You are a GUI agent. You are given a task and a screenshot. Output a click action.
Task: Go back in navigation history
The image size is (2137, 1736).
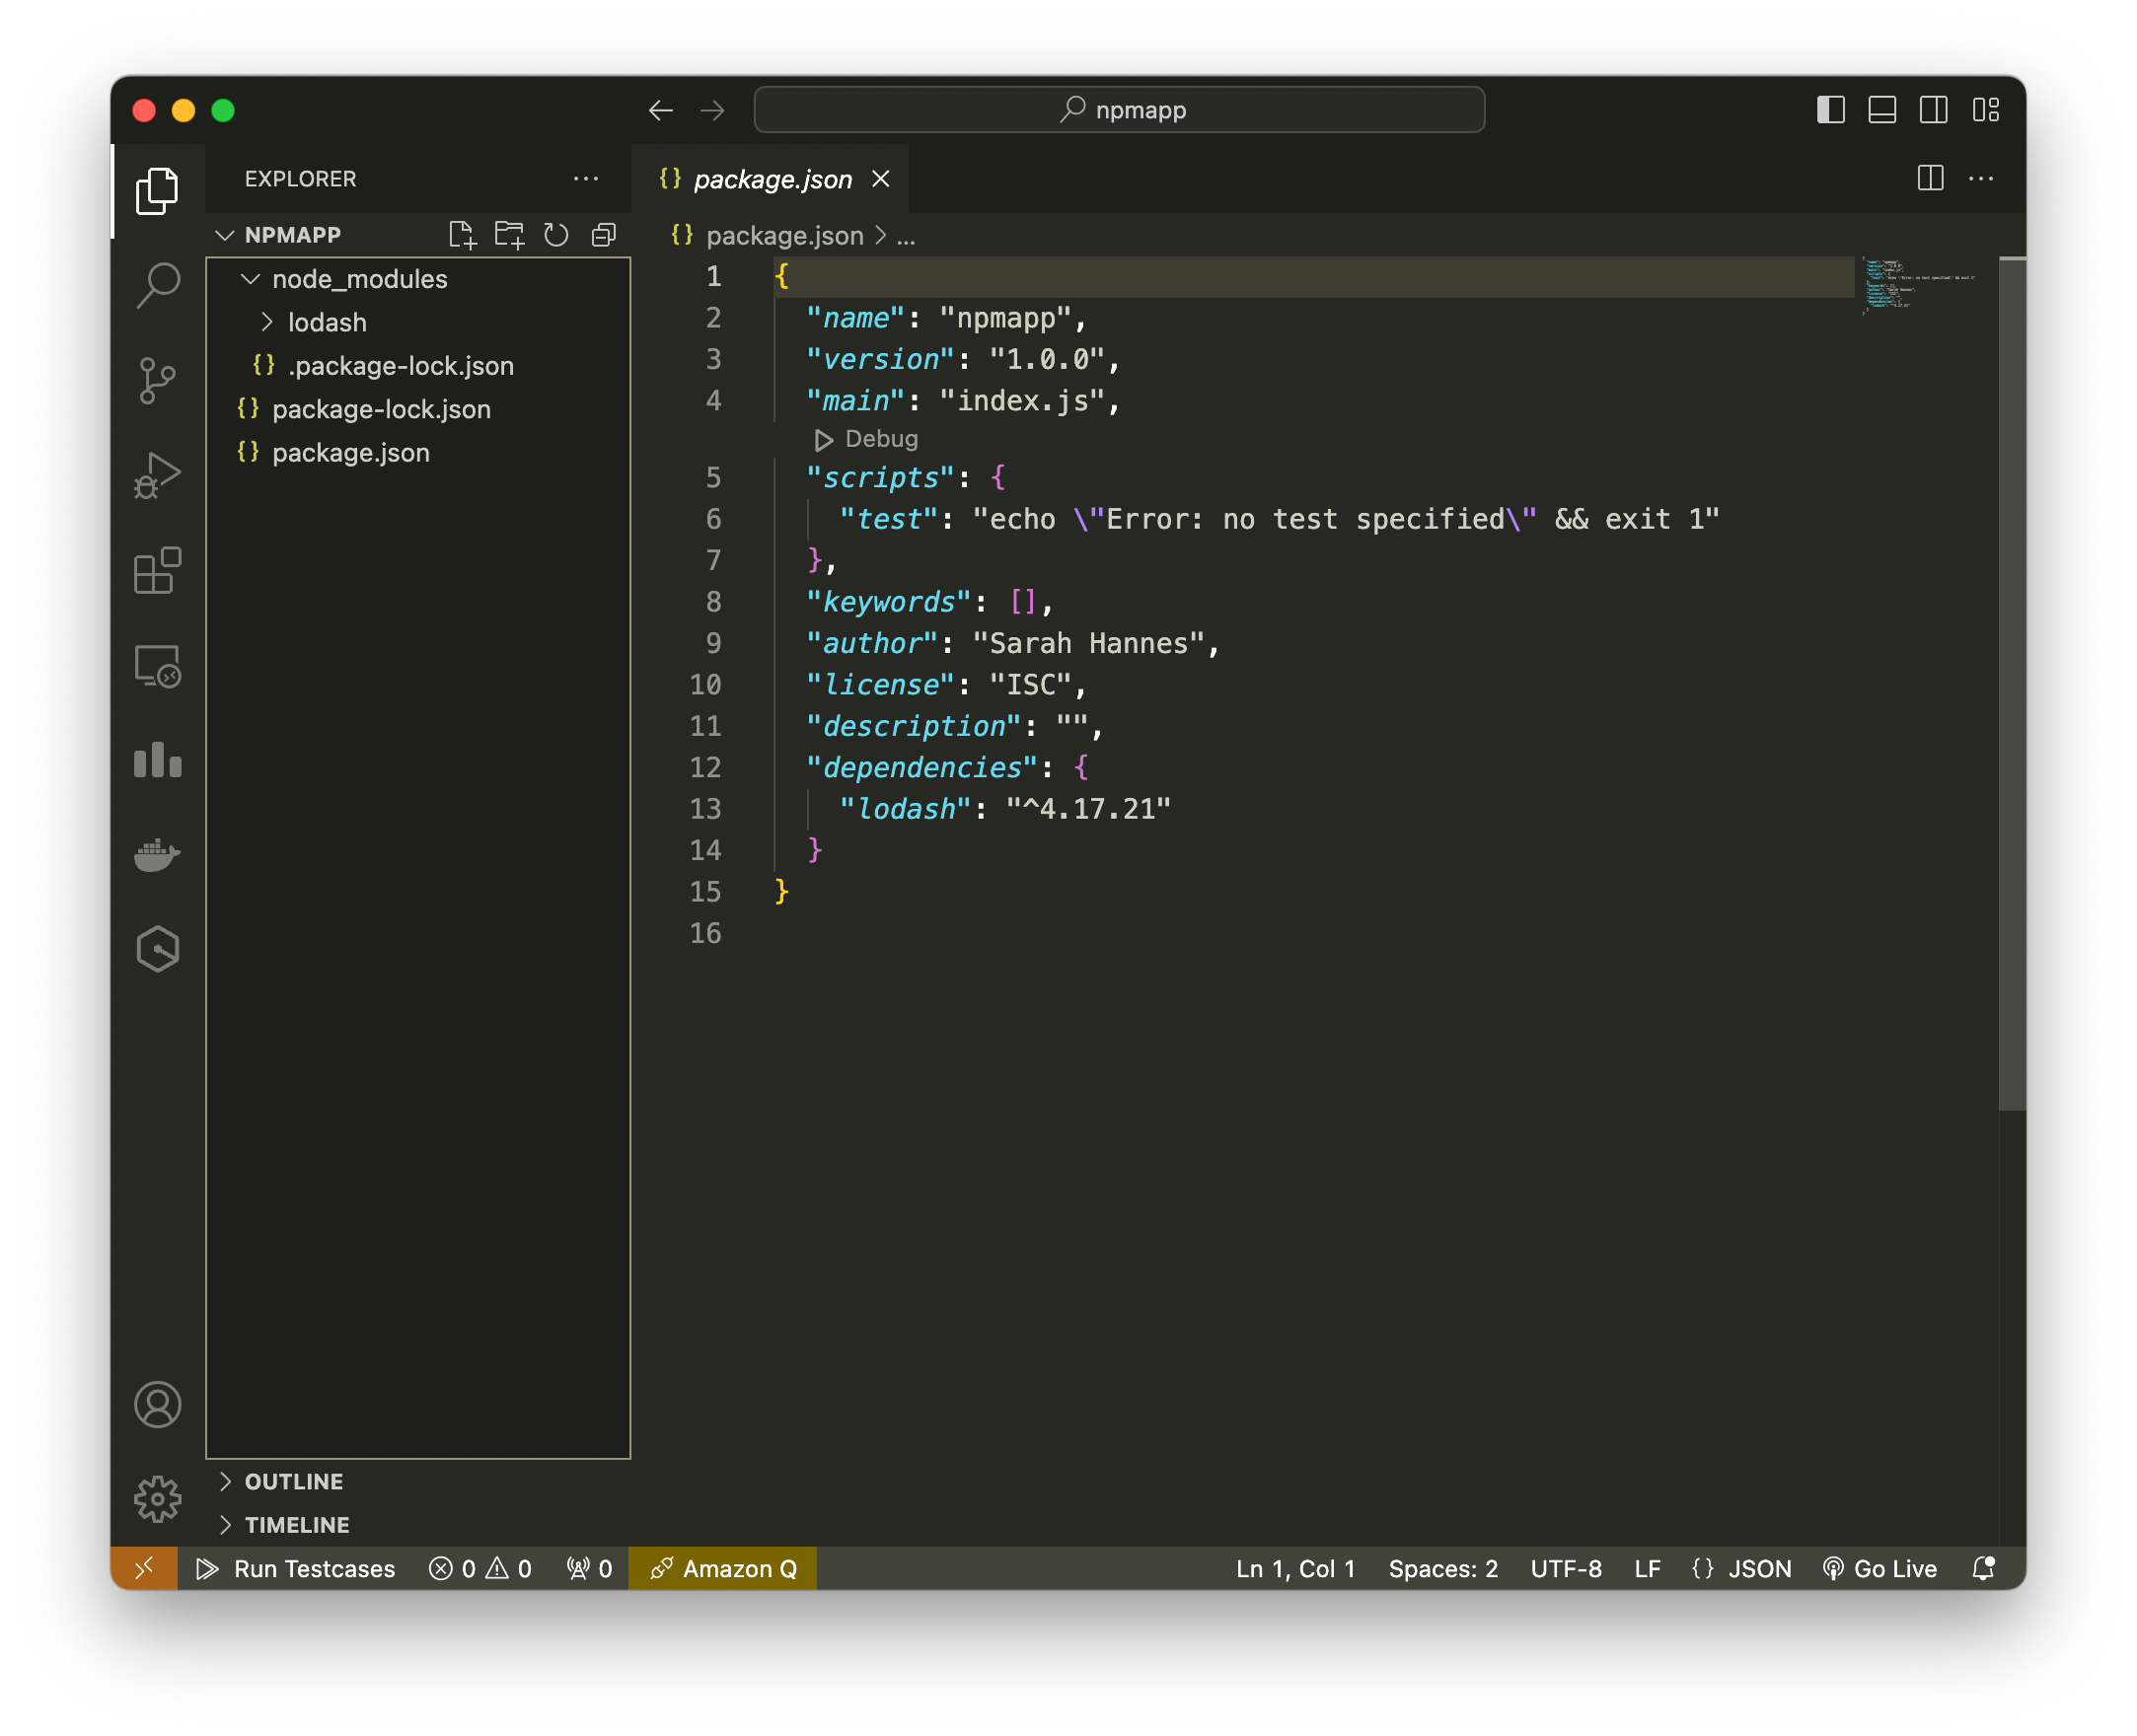[661, 110]
